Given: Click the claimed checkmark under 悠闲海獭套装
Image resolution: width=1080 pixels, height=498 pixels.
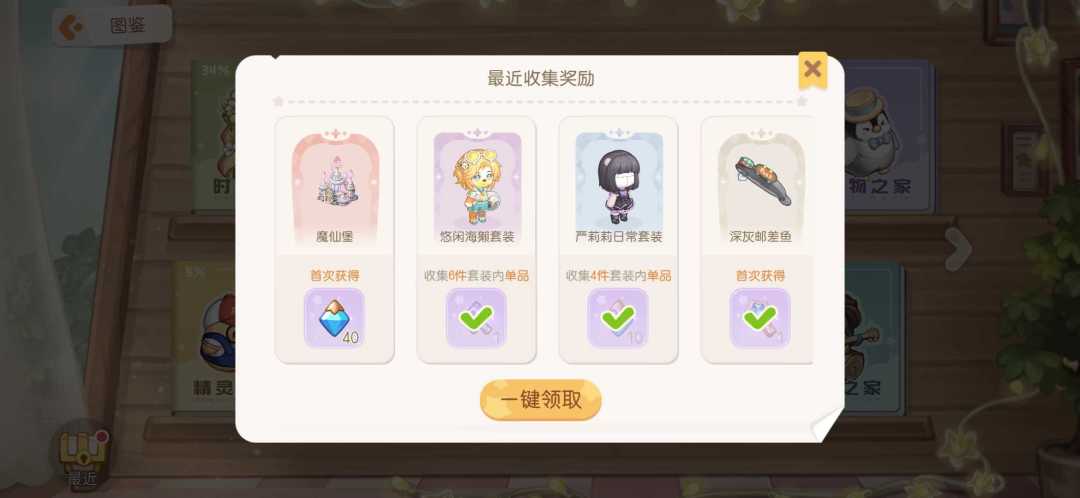Looking at the screenshot, I should [476, 318].
